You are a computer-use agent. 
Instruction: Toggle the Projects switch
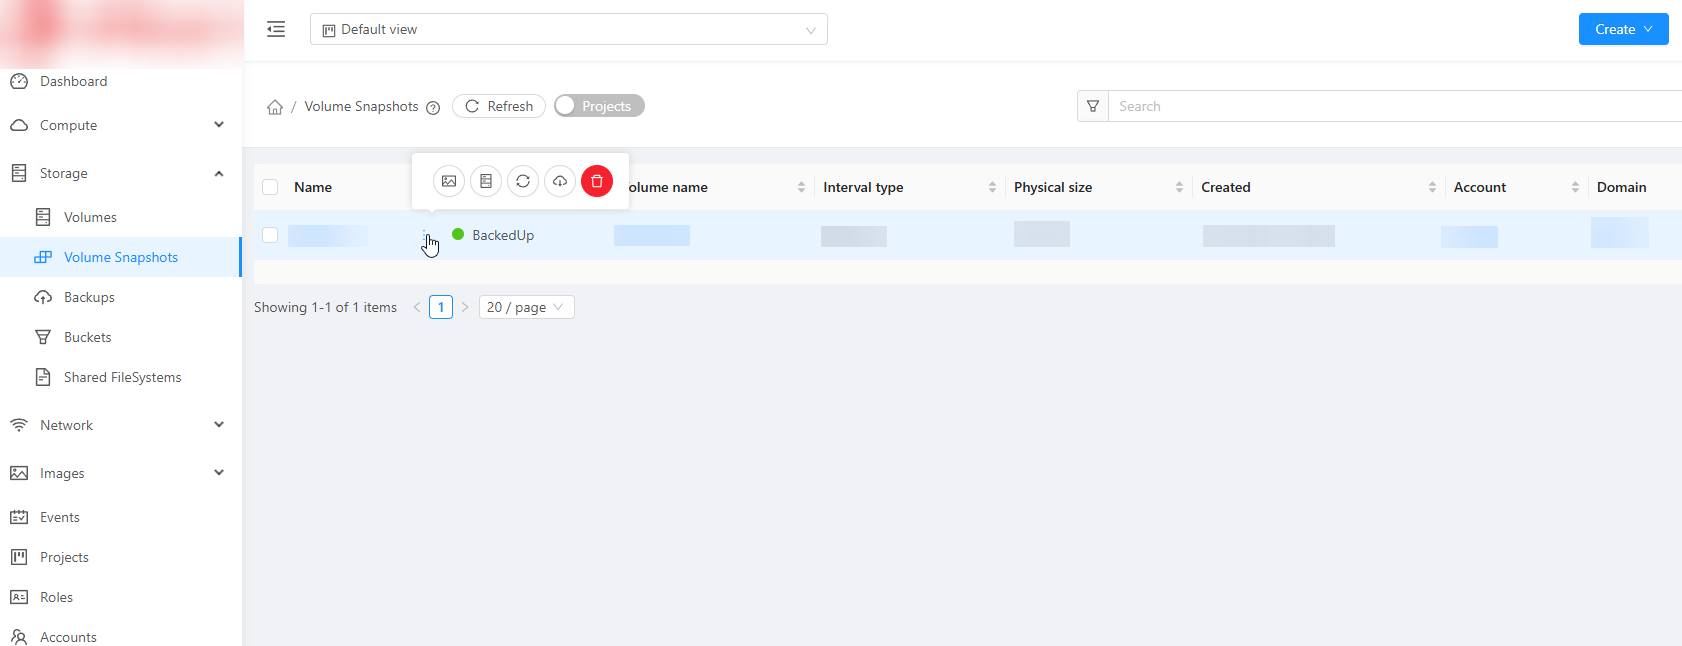tap(599, 106)
